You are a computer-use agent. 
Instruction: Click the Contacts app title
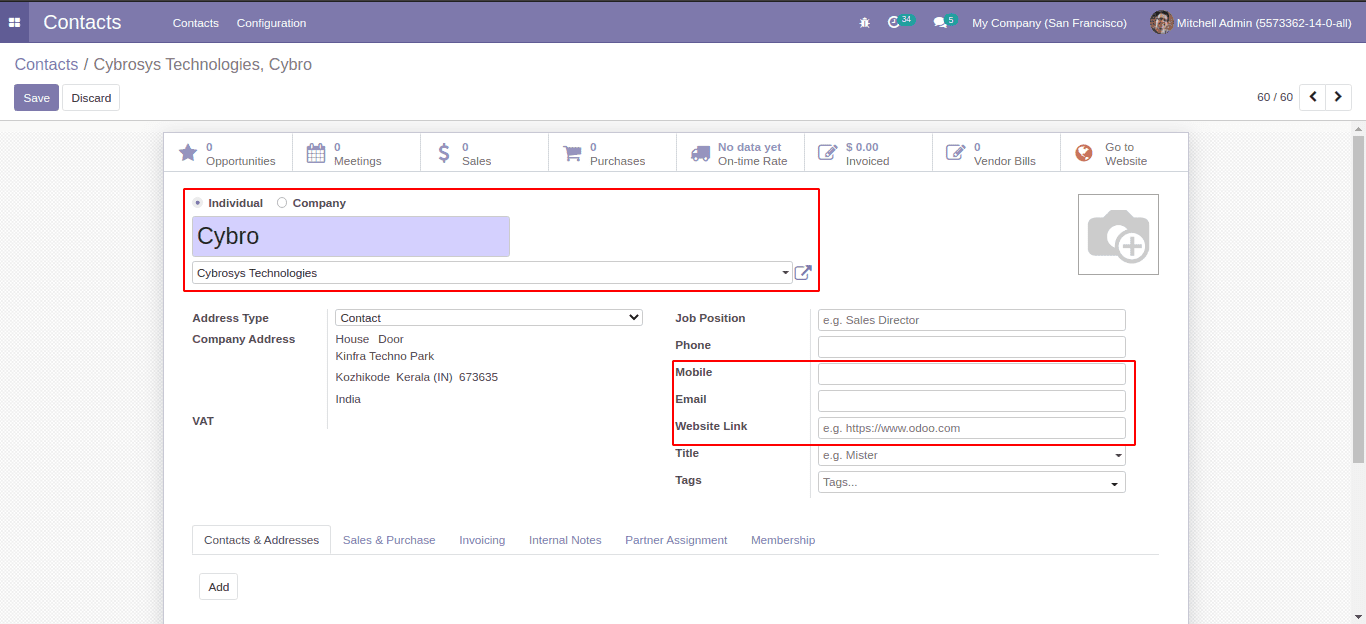point(82,22)
